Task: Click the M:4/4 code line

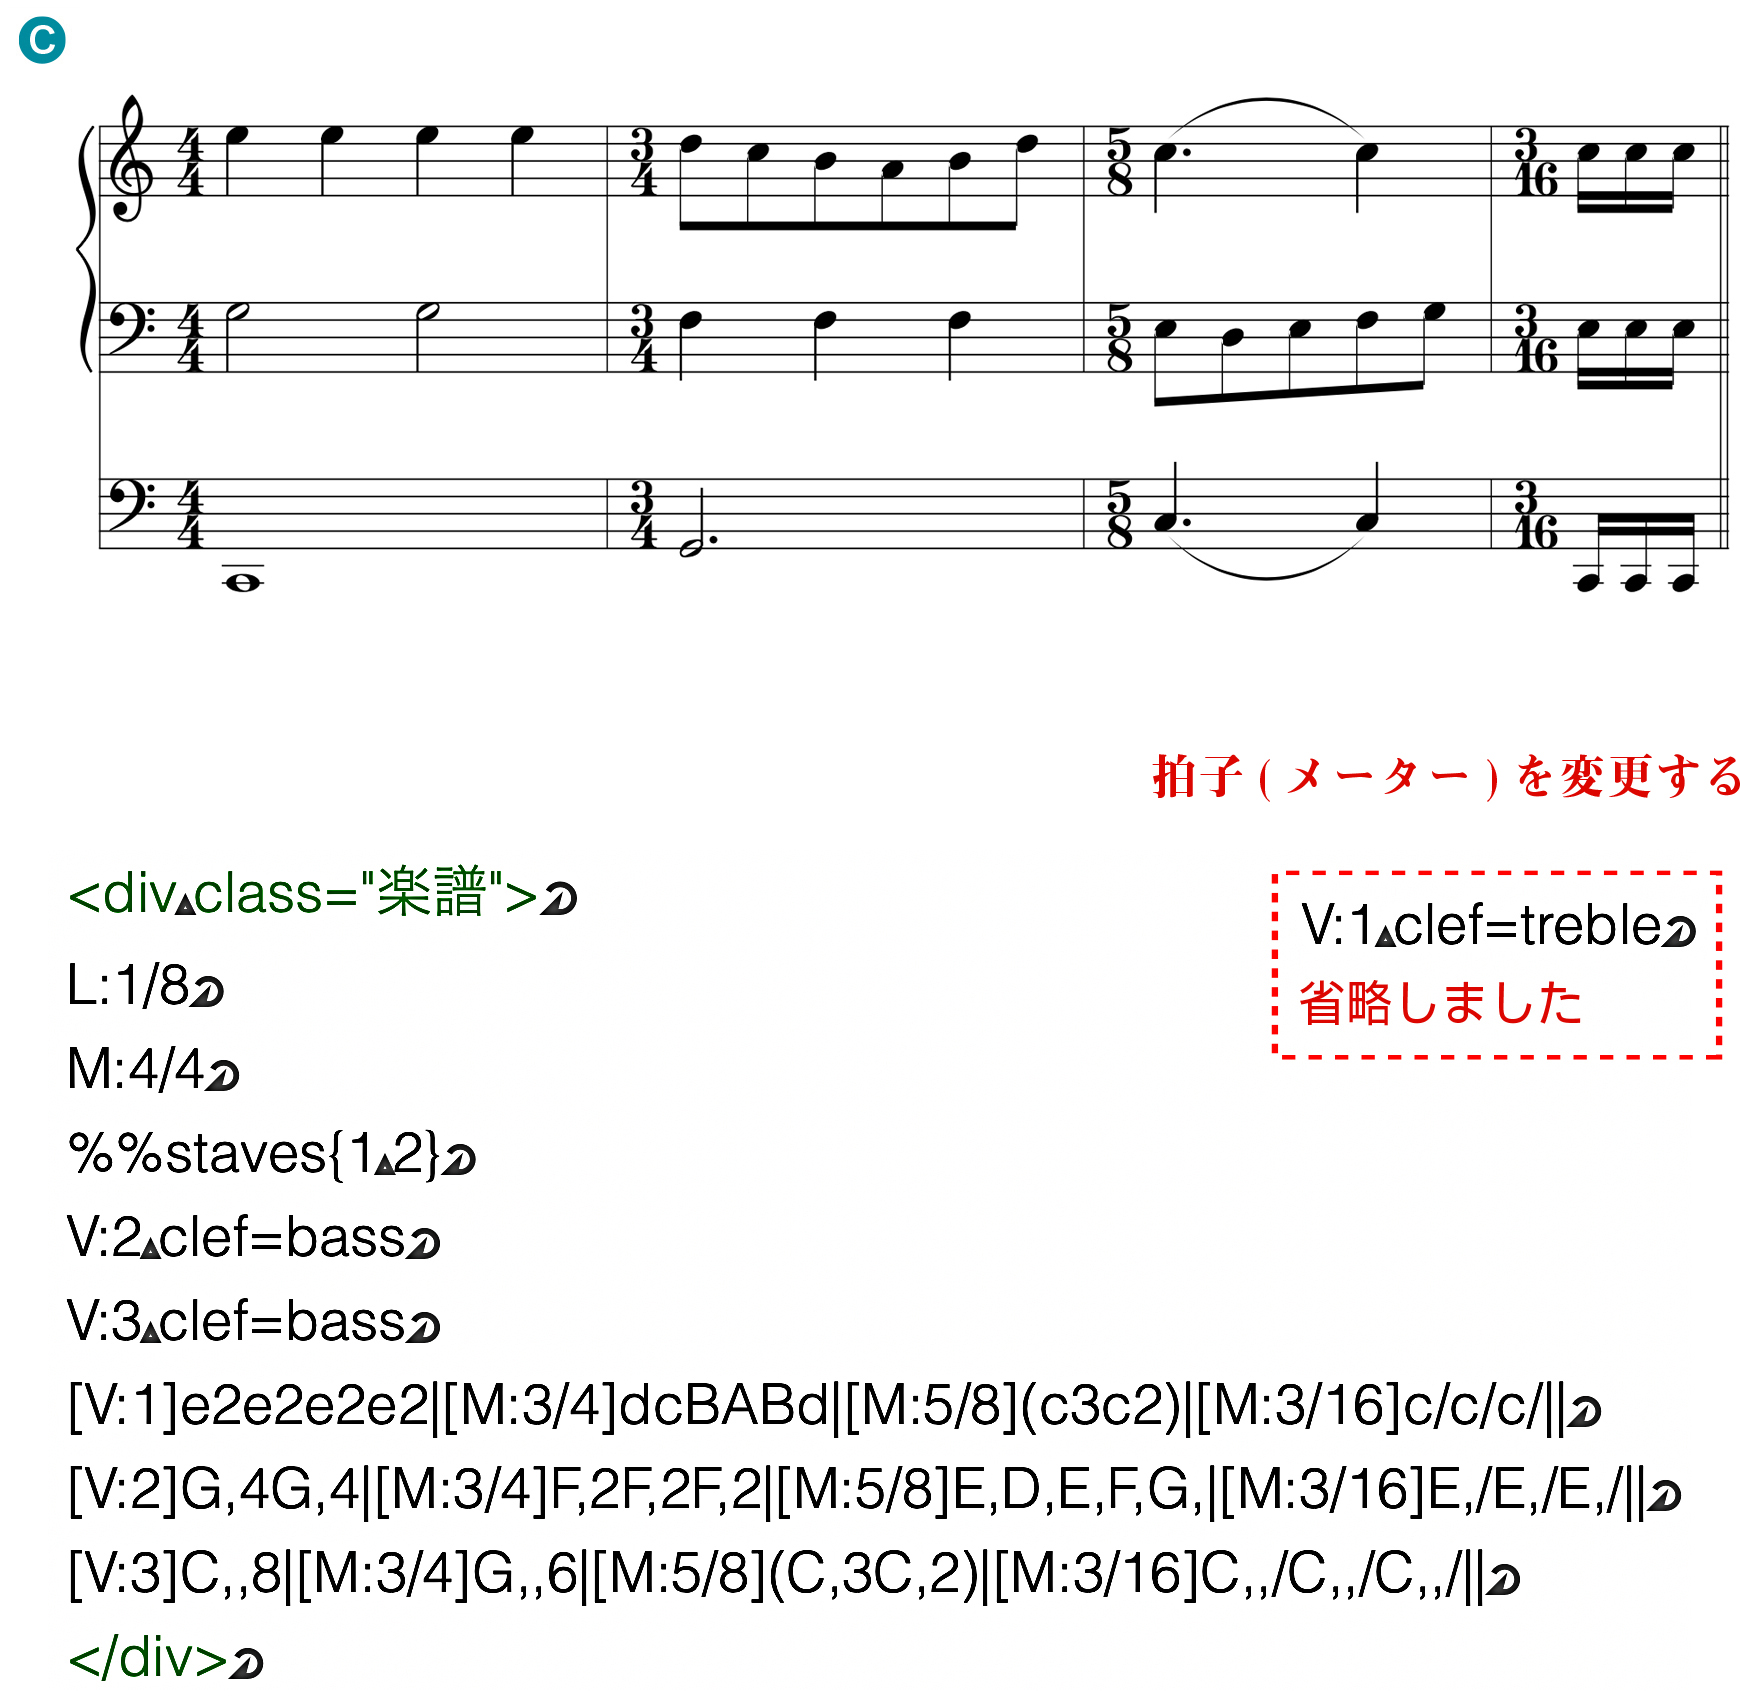Action: click(153, 1069)
